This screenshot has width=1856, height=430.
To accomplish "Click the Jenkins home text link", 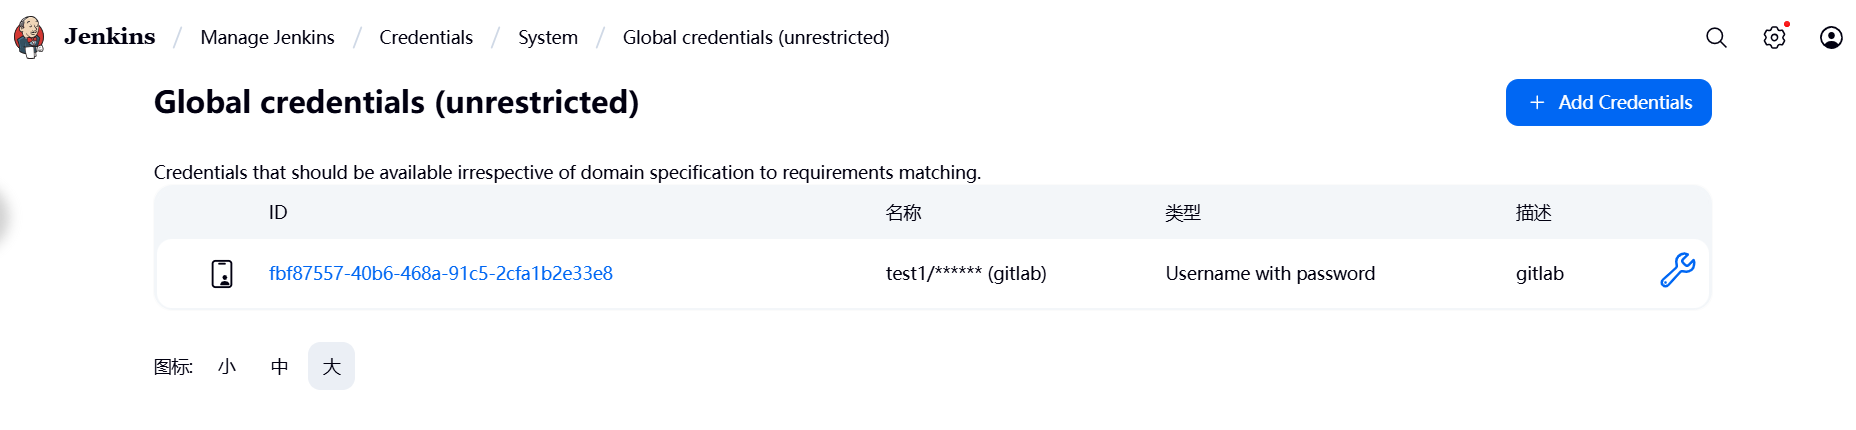I will [x=110, y=37].
